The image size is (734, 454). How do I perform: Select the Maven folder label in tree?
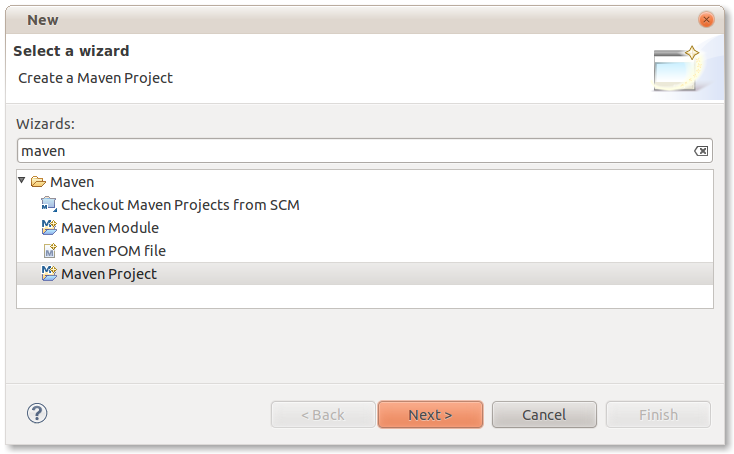click(x=72, y=182)
